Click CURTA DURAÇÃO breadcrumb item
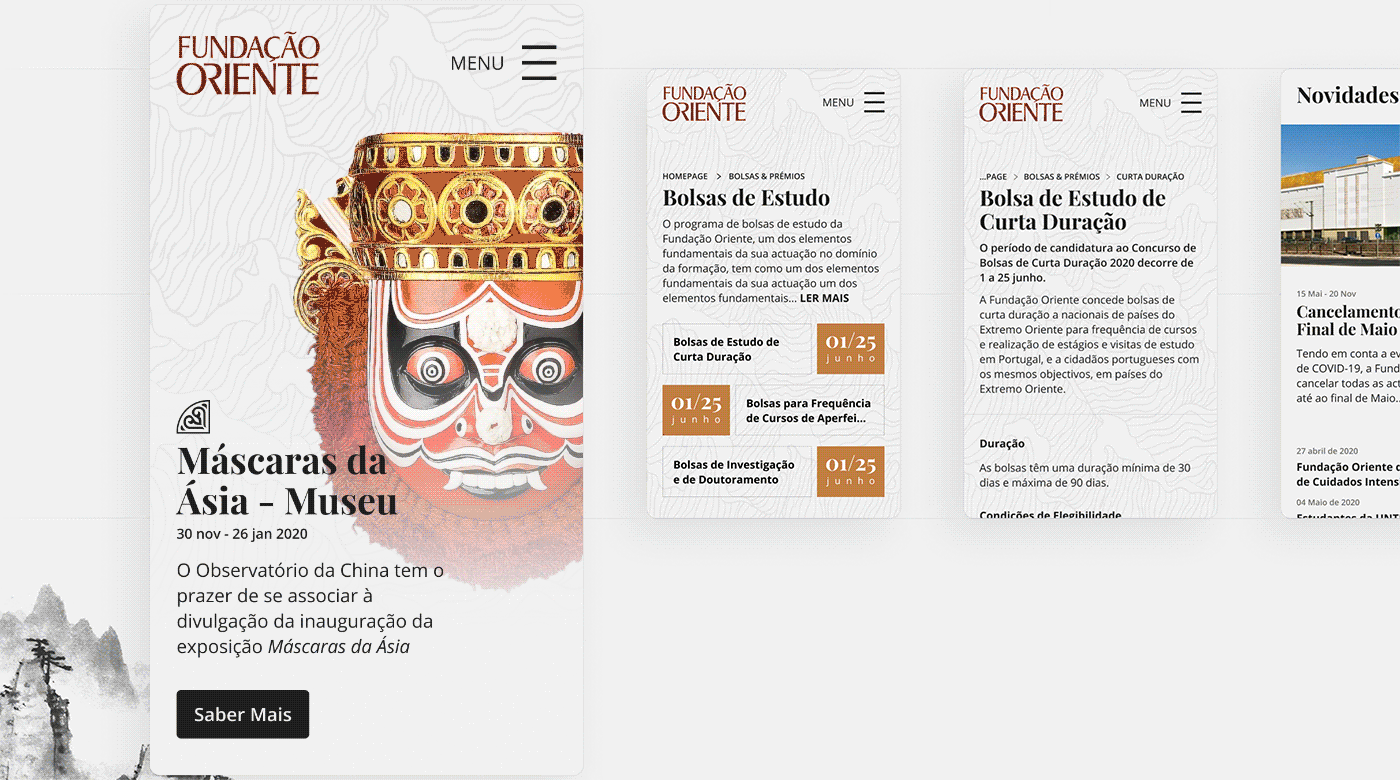The height and width of the screenshot is (780, 1400). [x=1150, y=176]
